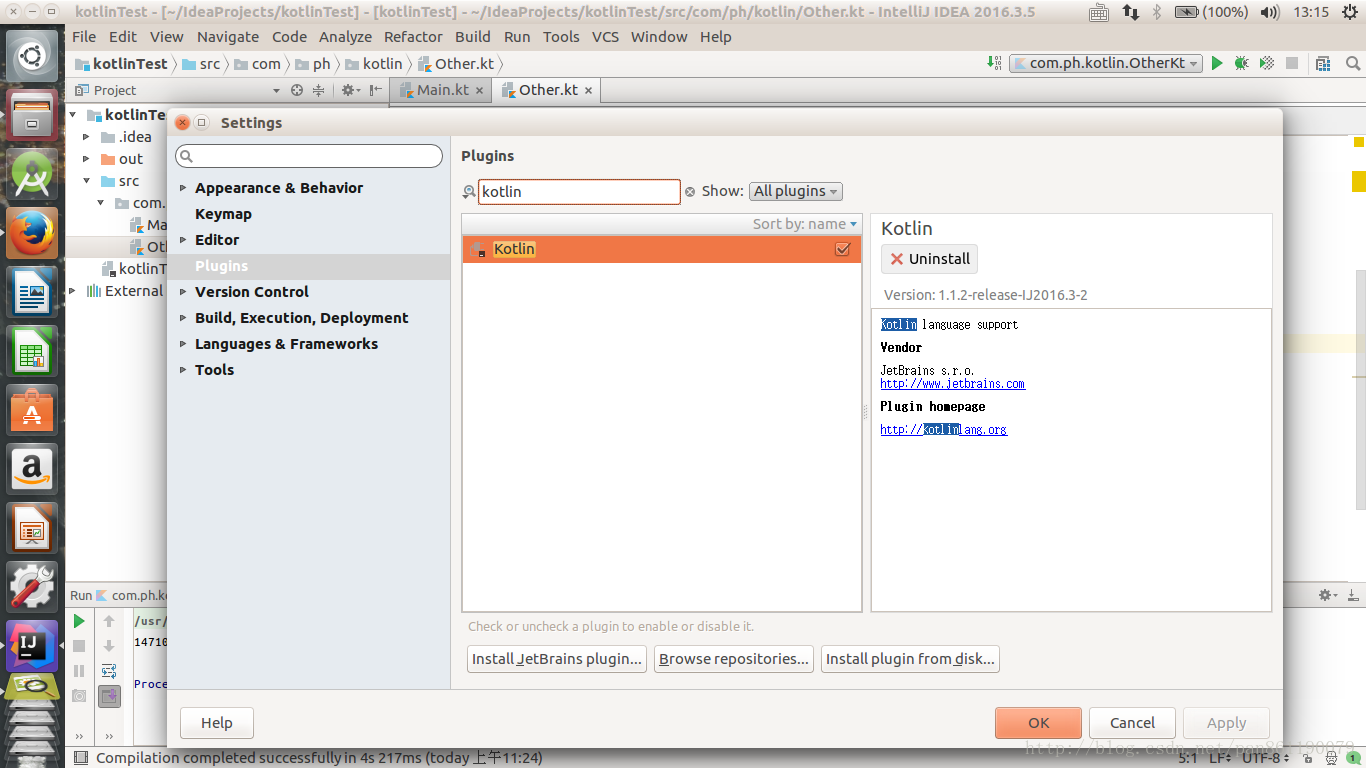The width and height of the screenshot is (1366, 768).
Task: Open Run panel settings gear
Action: pyautogui.click(x=1328, y=595)
